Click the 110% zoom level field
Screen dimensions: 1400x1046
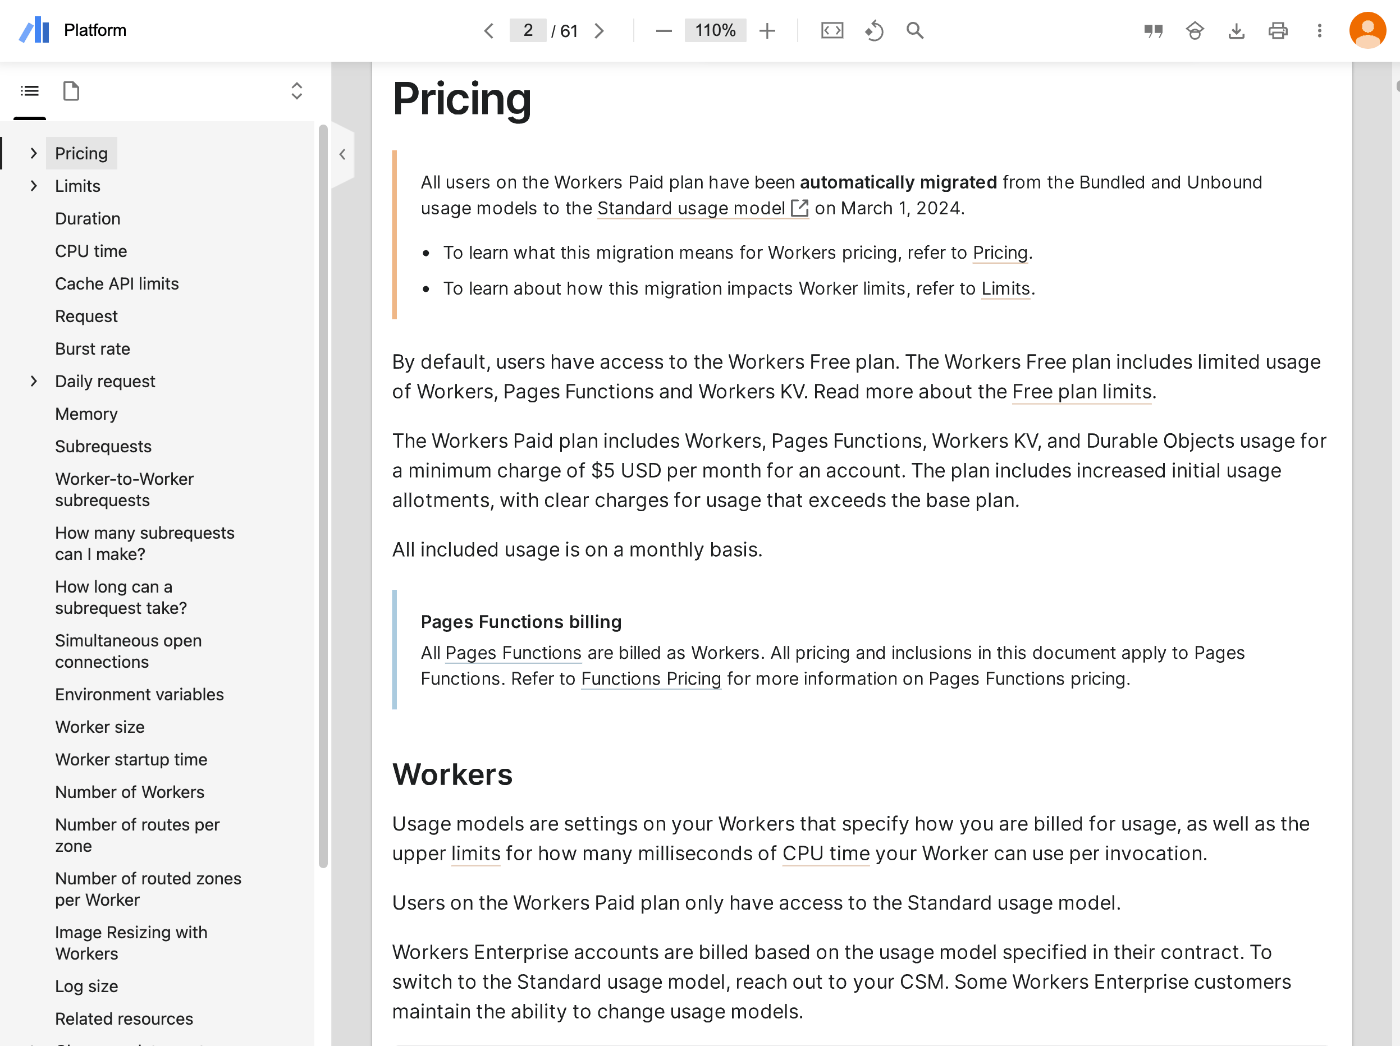click(x=716, y=30)
